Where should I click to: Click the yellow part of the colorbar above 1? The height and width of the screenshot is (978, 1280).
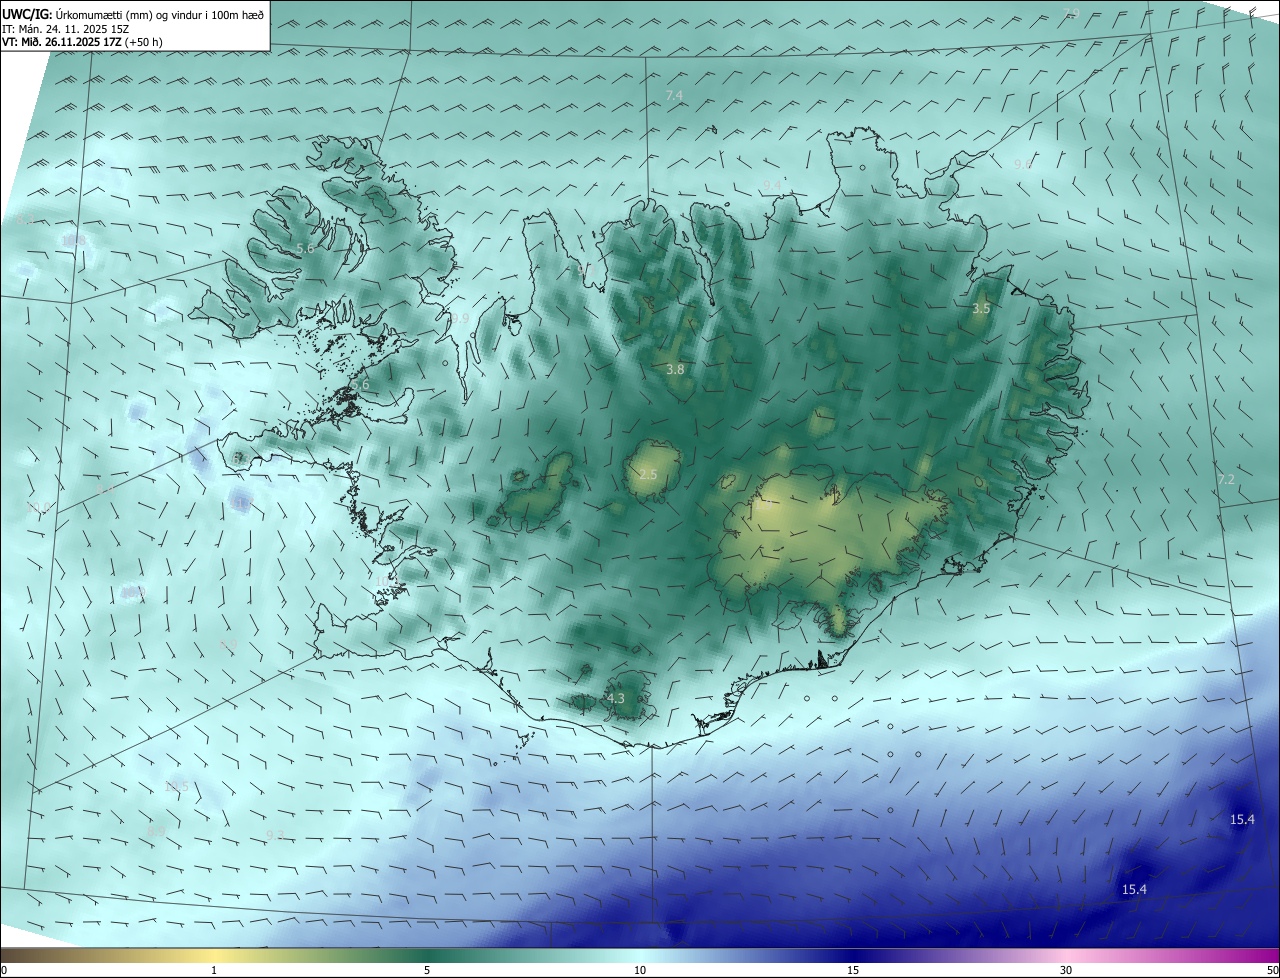pos(214,955)
